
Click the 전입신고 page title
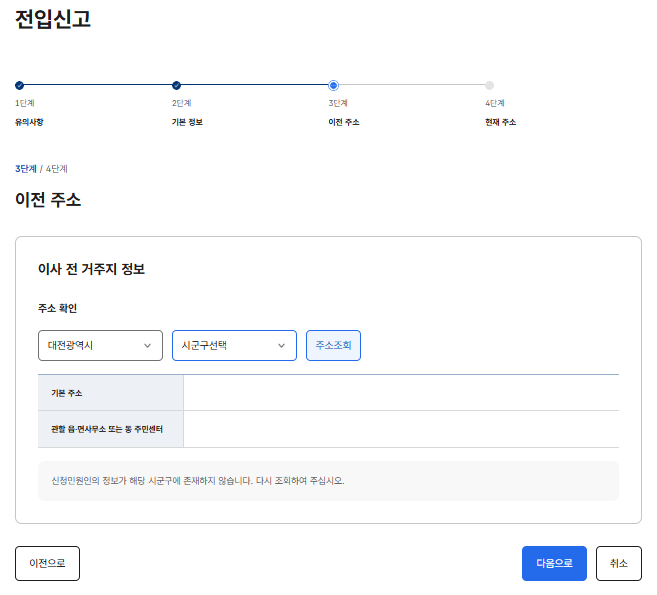pos(53,19)
